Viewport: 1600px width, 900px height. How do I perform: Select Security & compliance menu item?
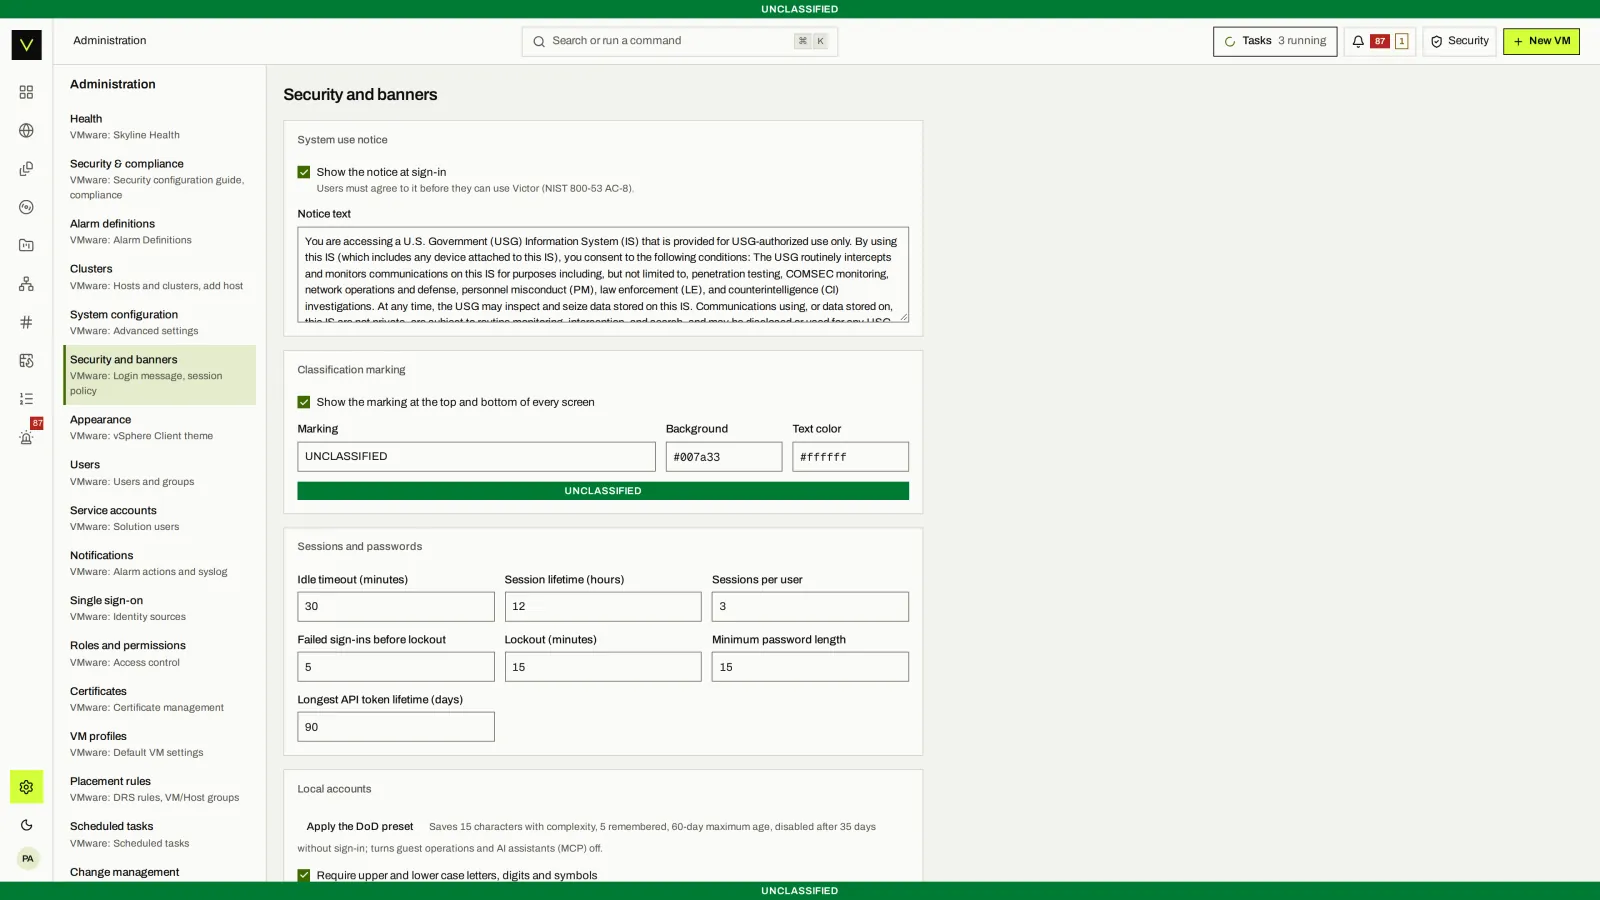tap(159, 179)
